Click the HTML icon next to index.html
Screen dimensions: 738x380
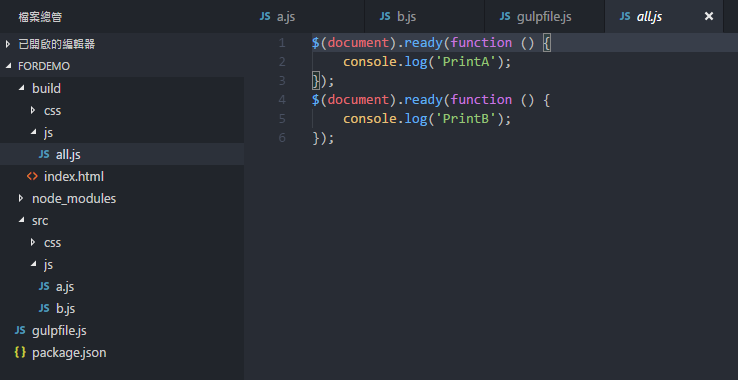pyautogui.click(x=32, y=177)
